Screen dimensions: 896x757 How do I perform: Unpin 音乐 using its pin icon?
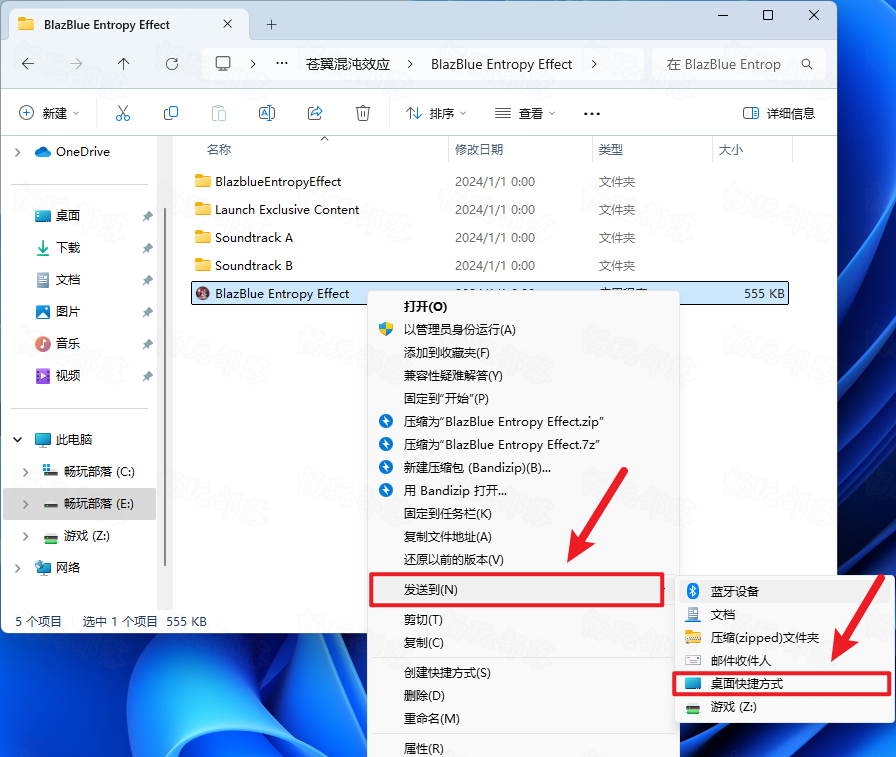tap(147, 344)
